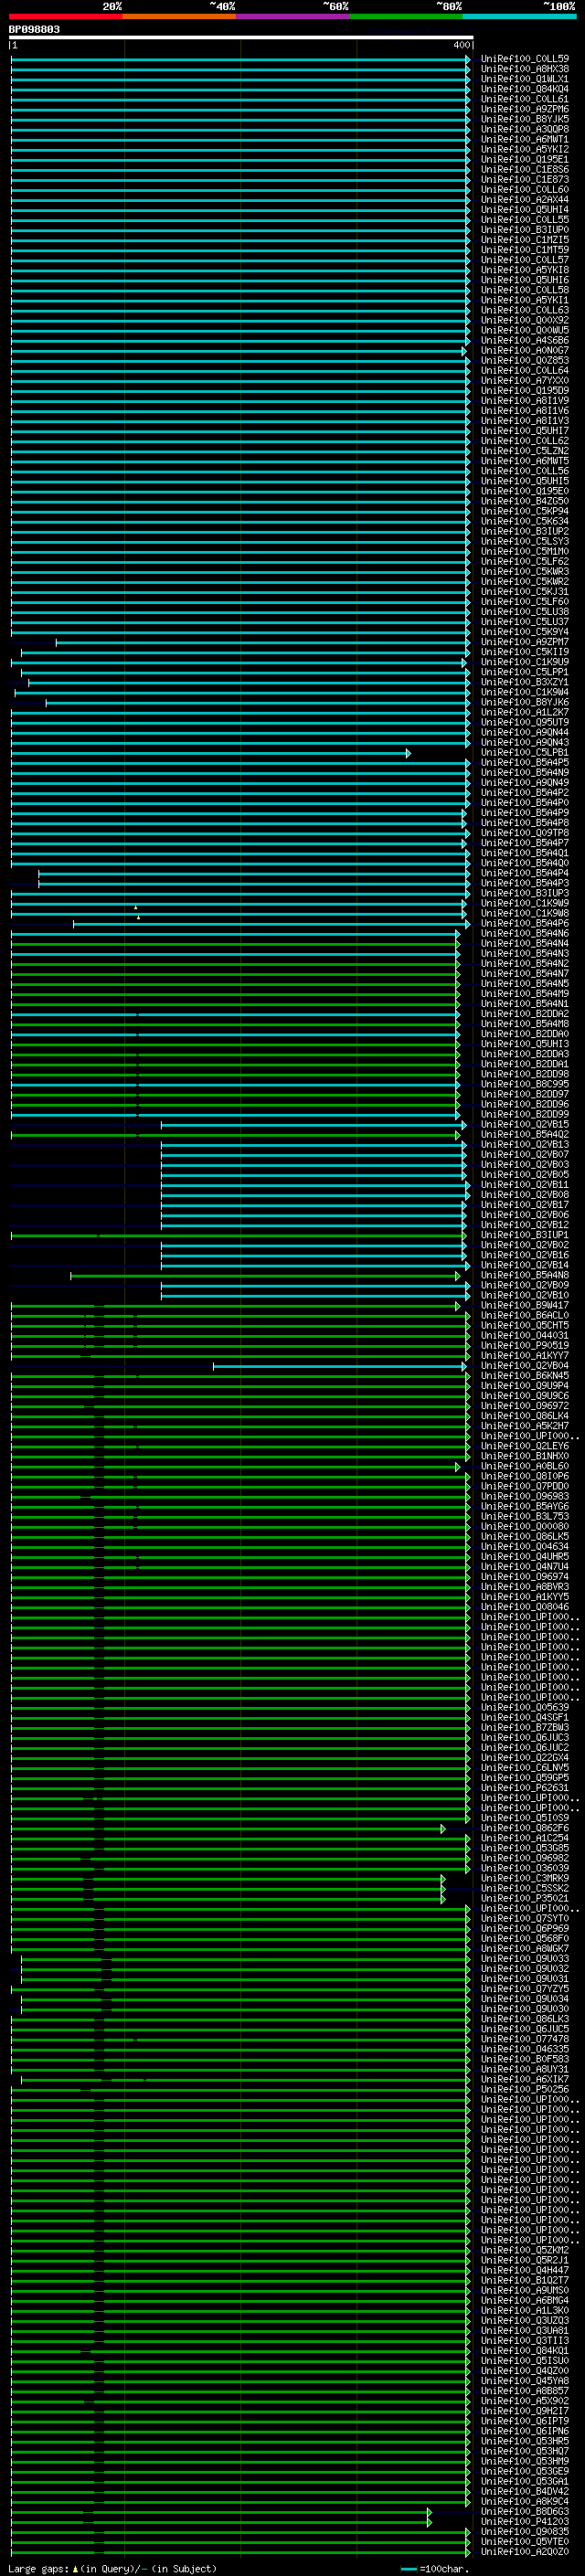Image resolution: width=585 pixels, height=2576 pixels.
Task: Select the UniRef100_O96972 label
Action: pos(525,1406)
